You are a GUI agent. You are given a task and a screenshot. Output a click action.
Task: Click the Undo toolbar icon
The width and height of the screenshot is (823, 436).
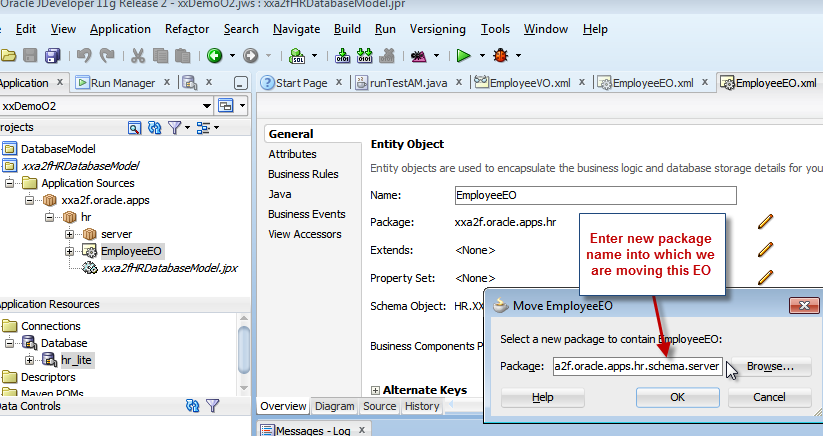84,55
